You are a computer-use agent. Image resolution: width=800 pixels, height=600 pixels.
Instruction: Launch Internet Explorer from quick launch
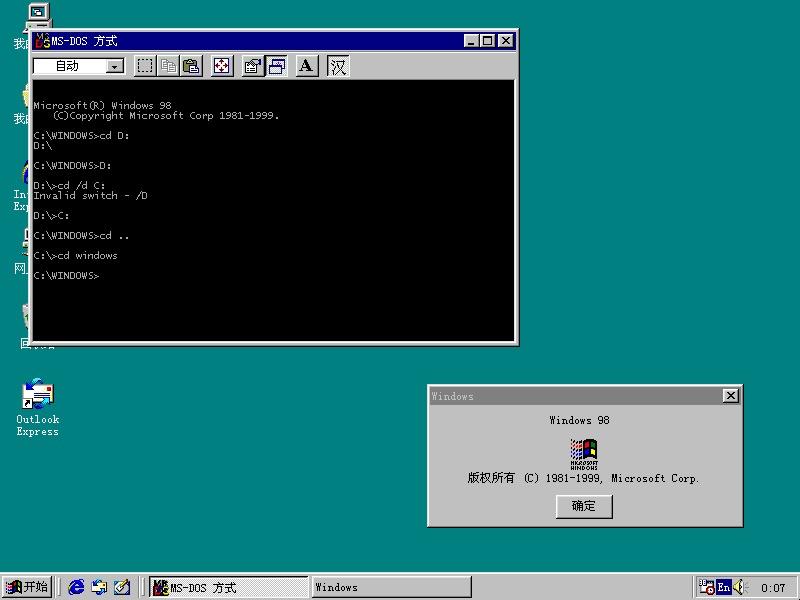point(77,587)
